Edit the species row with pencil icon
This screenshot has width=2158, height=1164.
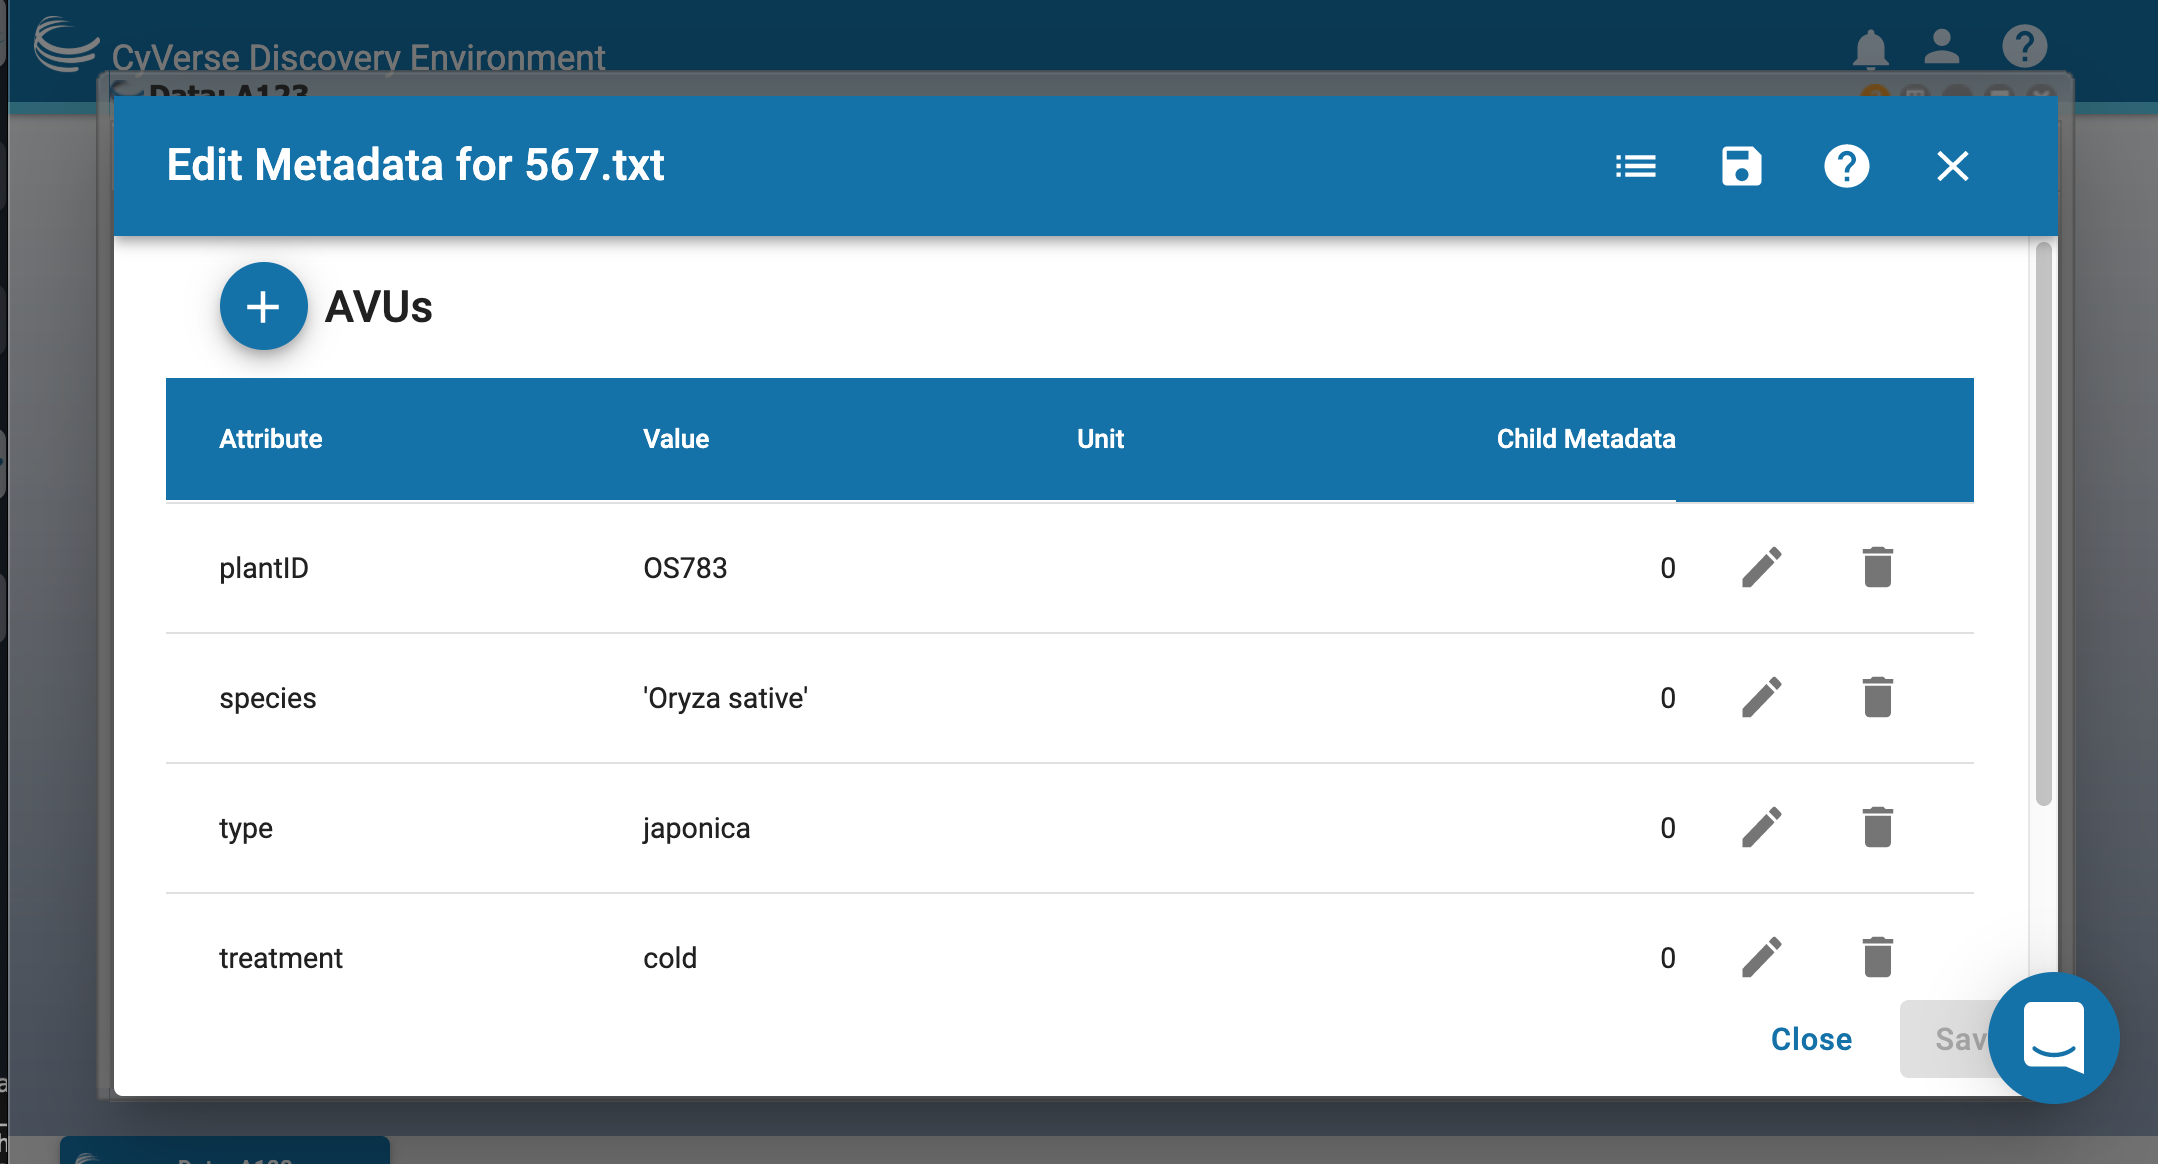coord(1762,697)
